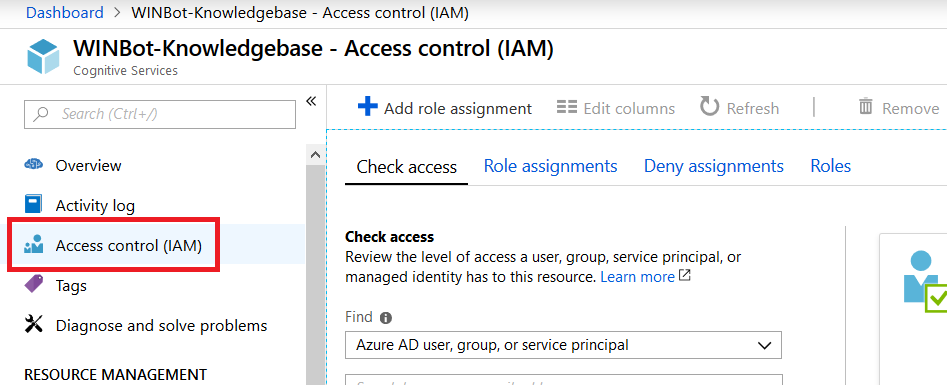
Task: Click Edit columns in toolbar
Action: tap(615, 108)
